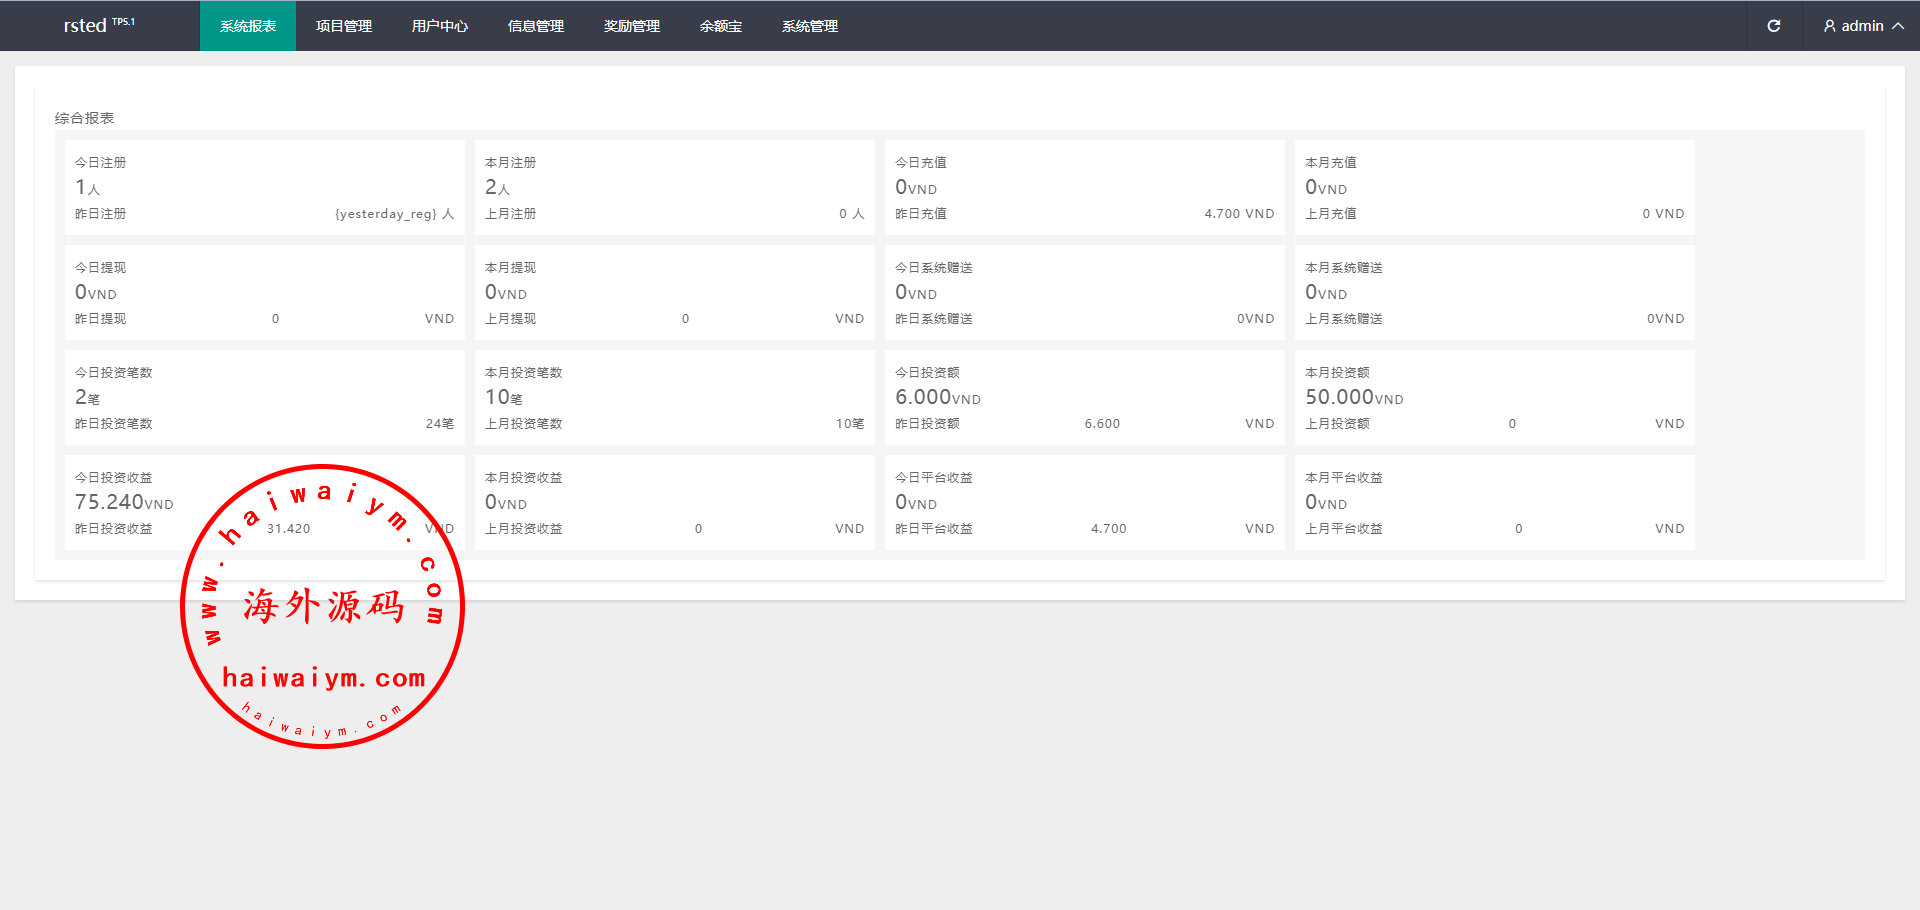Click the 今日投资额 6.000 VND value

pyautogui.click(x=937, y=397)
